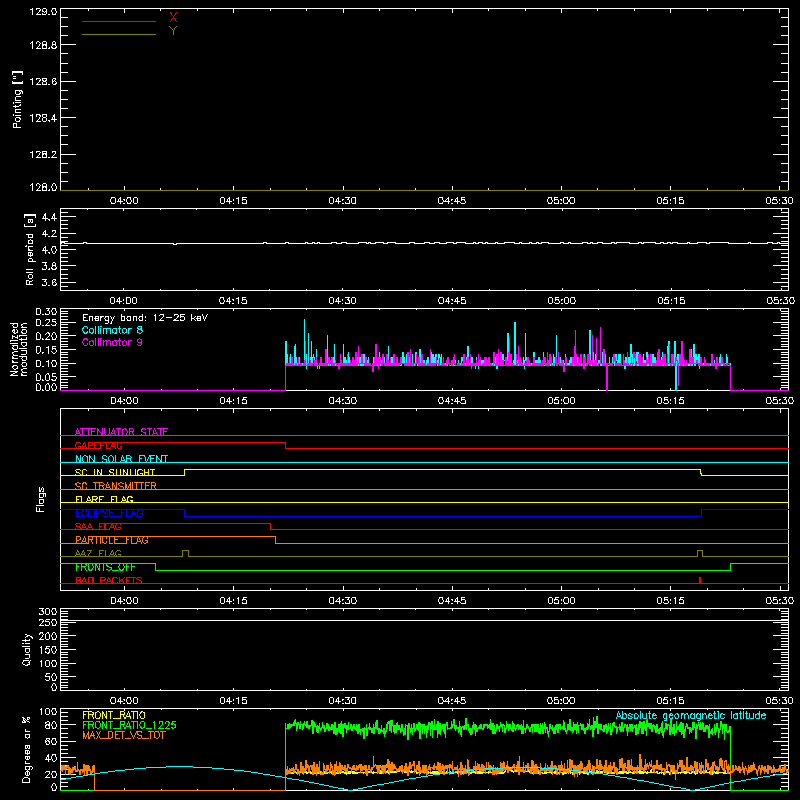The width and height of the screenshot is (800, 800).
Task: Click the ATTENUATOR_STATE flag label
Action: 121,432
